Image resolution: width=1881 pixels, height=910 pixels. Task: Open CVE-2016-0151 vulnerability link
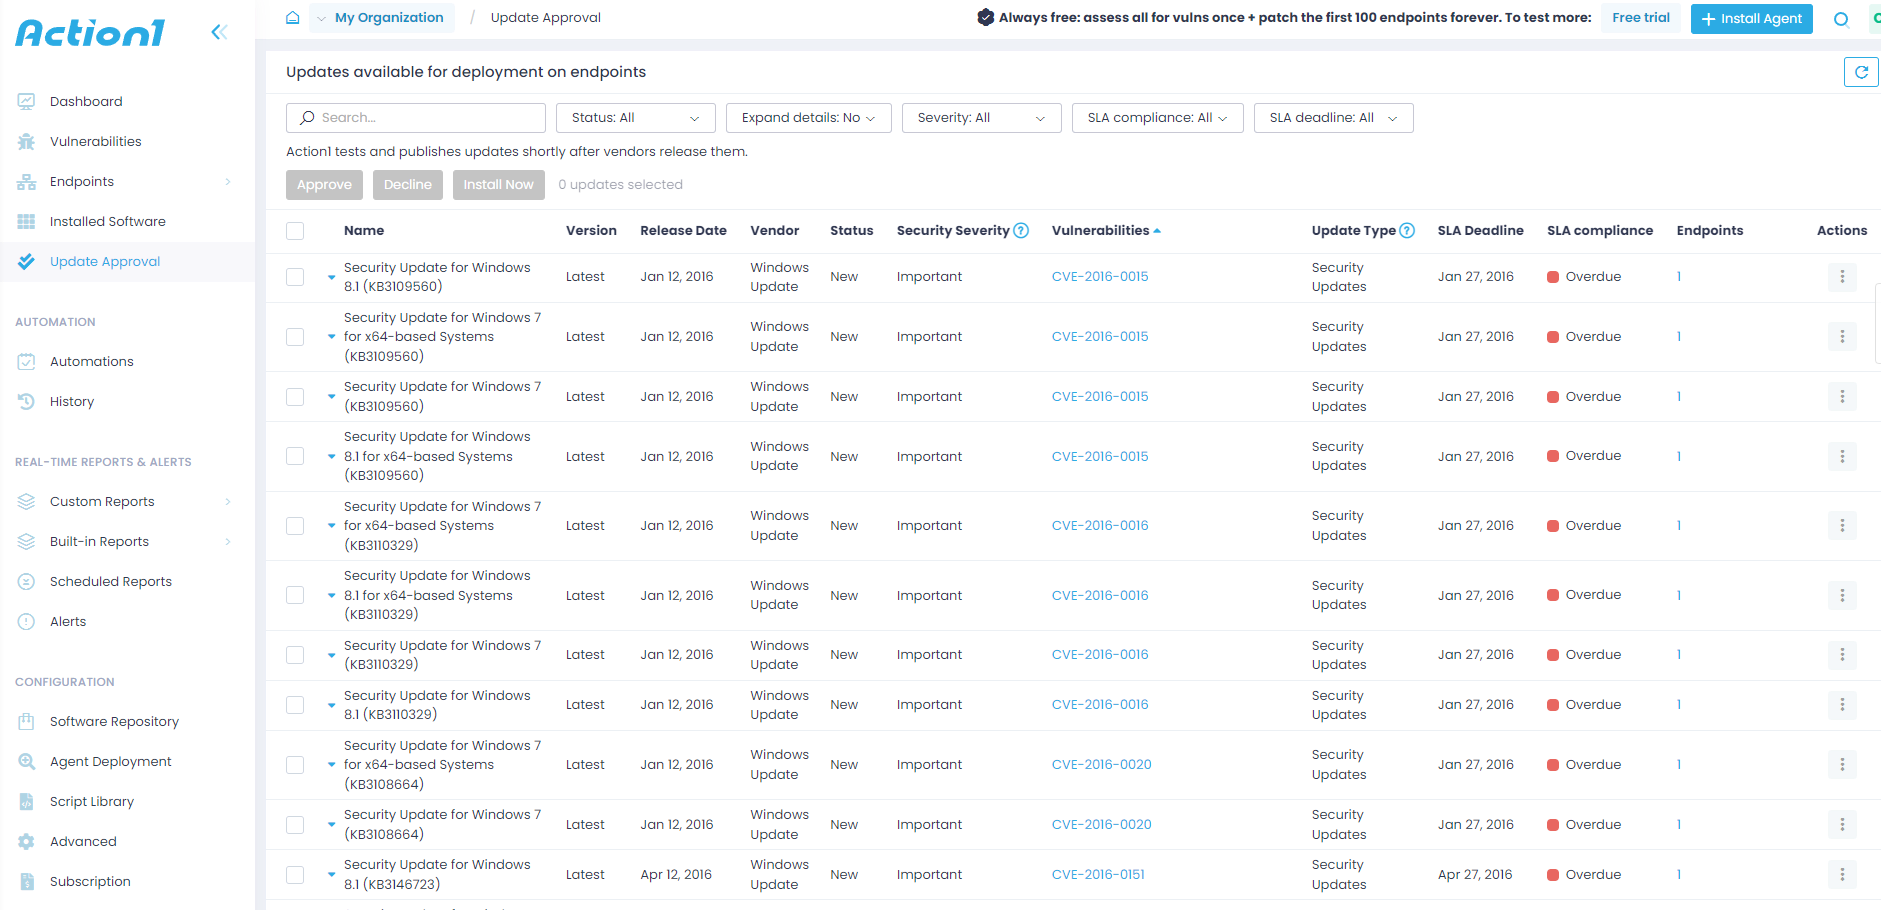pos(1098,875)
